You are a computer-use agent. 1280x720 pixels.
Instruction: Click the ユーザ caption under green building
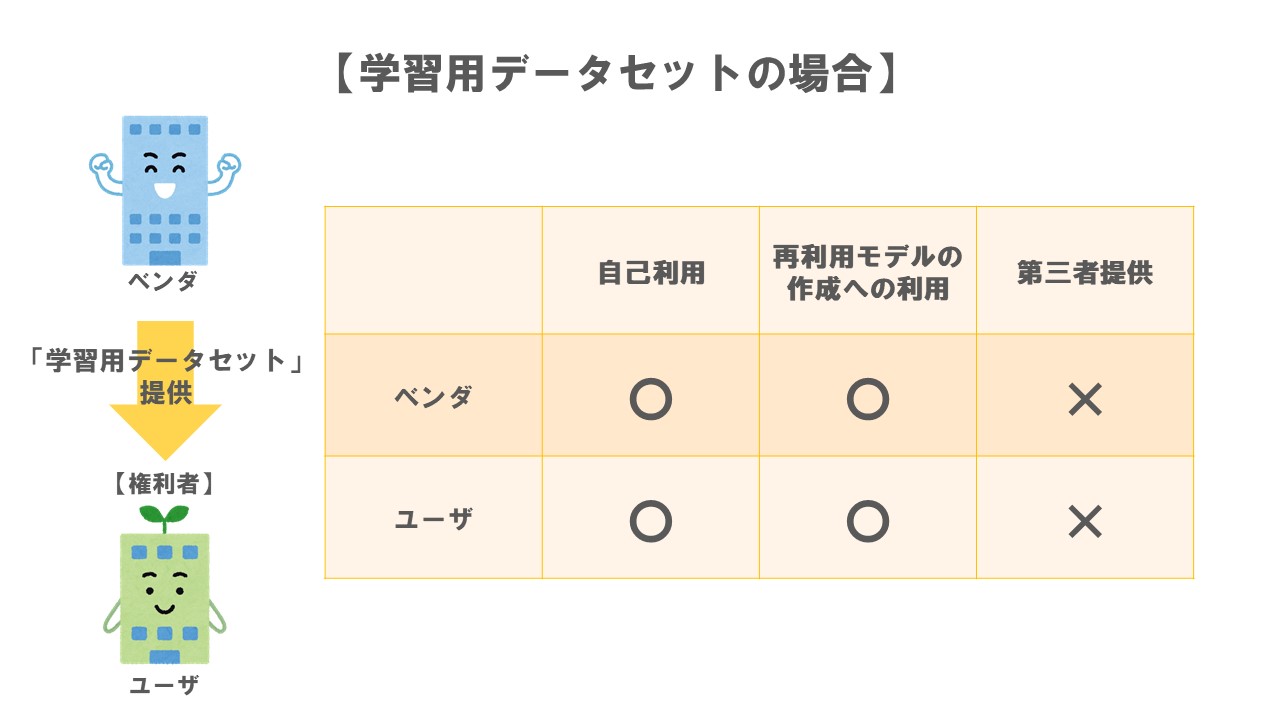pos(165,686)
